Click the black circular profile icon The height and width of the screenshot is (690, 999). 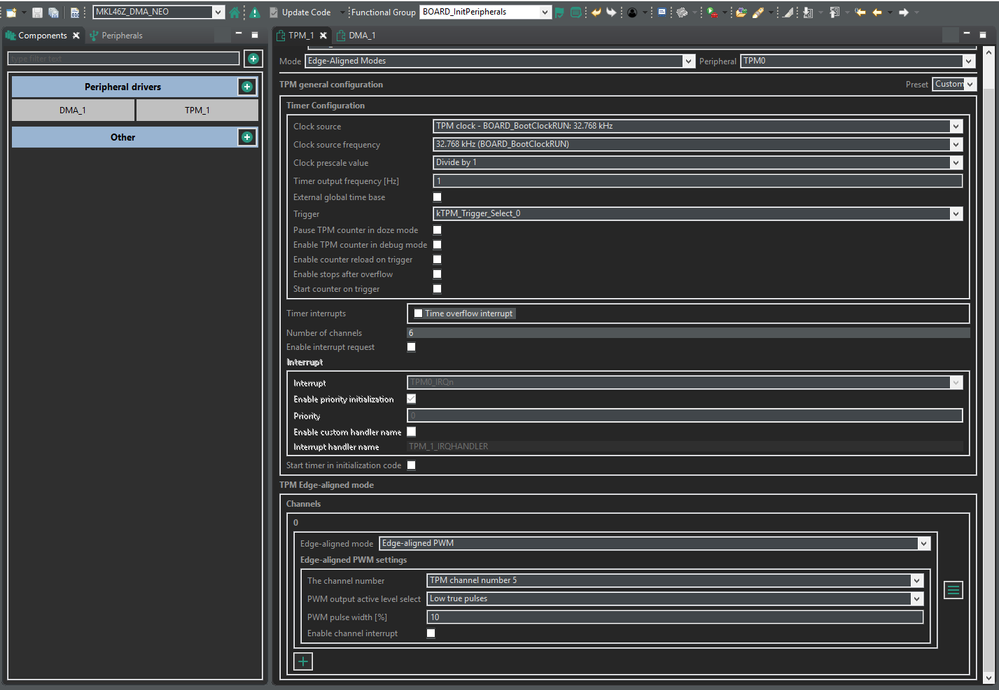(632, 12)
